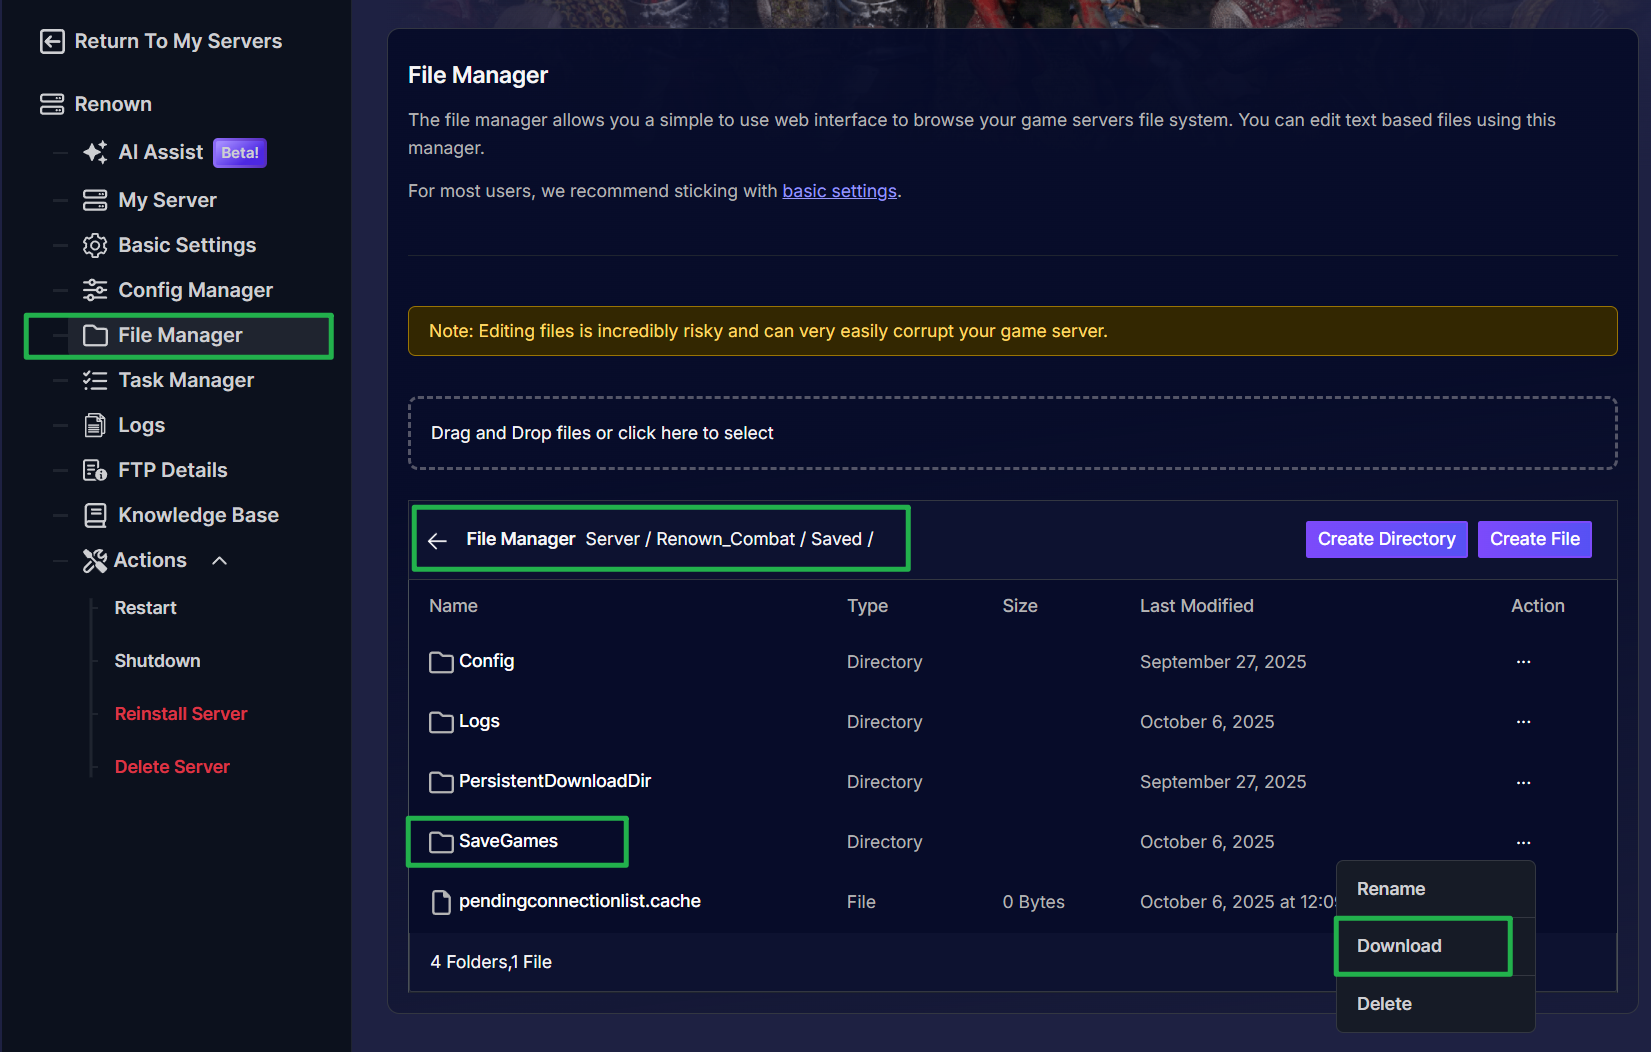Open the Logs document icon
1651x1052 pixels.
click(x=95, y=425)
